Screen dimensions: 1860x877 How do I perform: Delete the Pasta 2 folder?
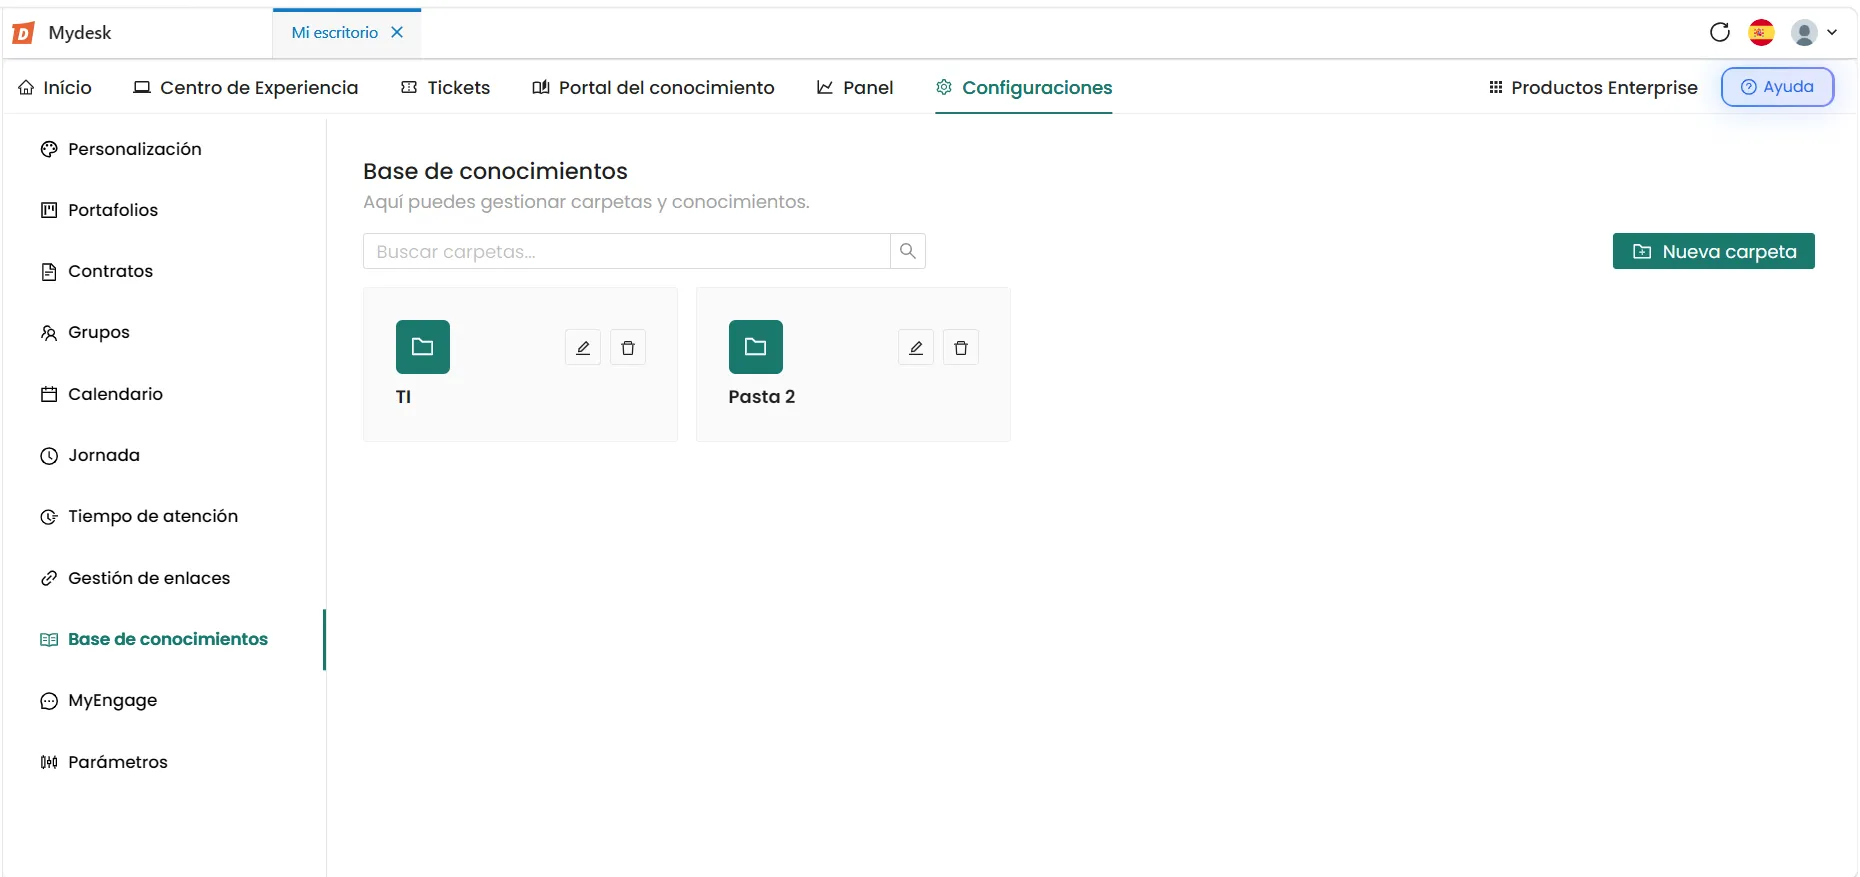coord(961,348)
